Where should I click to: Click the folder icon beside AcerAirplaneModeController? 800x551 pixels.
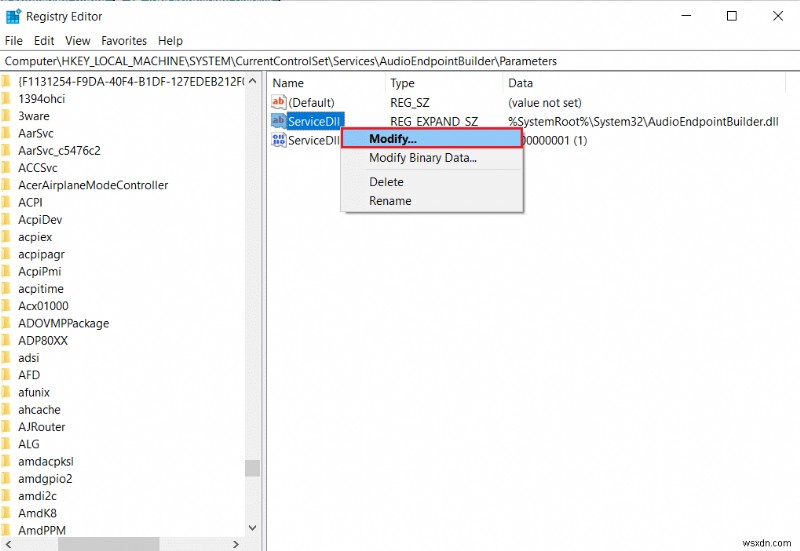(x=6, y=185)
